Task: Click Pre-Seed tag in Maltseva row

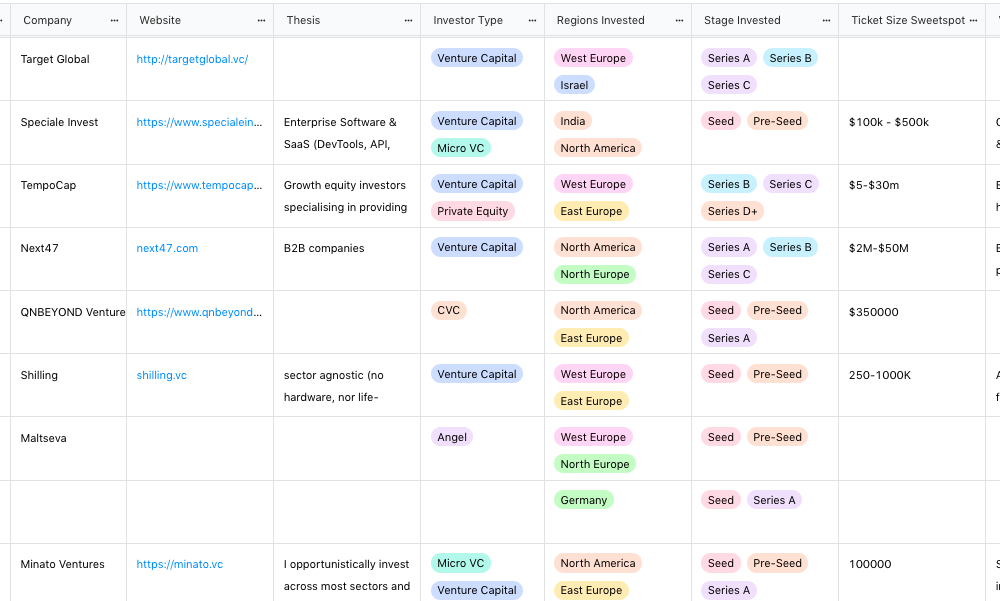Action: pos(777,437)
